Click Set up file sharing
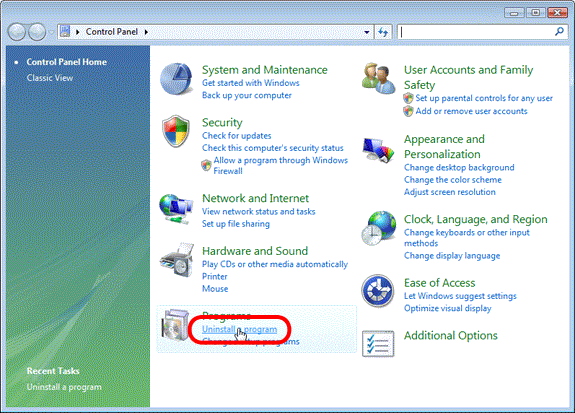This screenshot has width=575, height=413. point(236,224)
